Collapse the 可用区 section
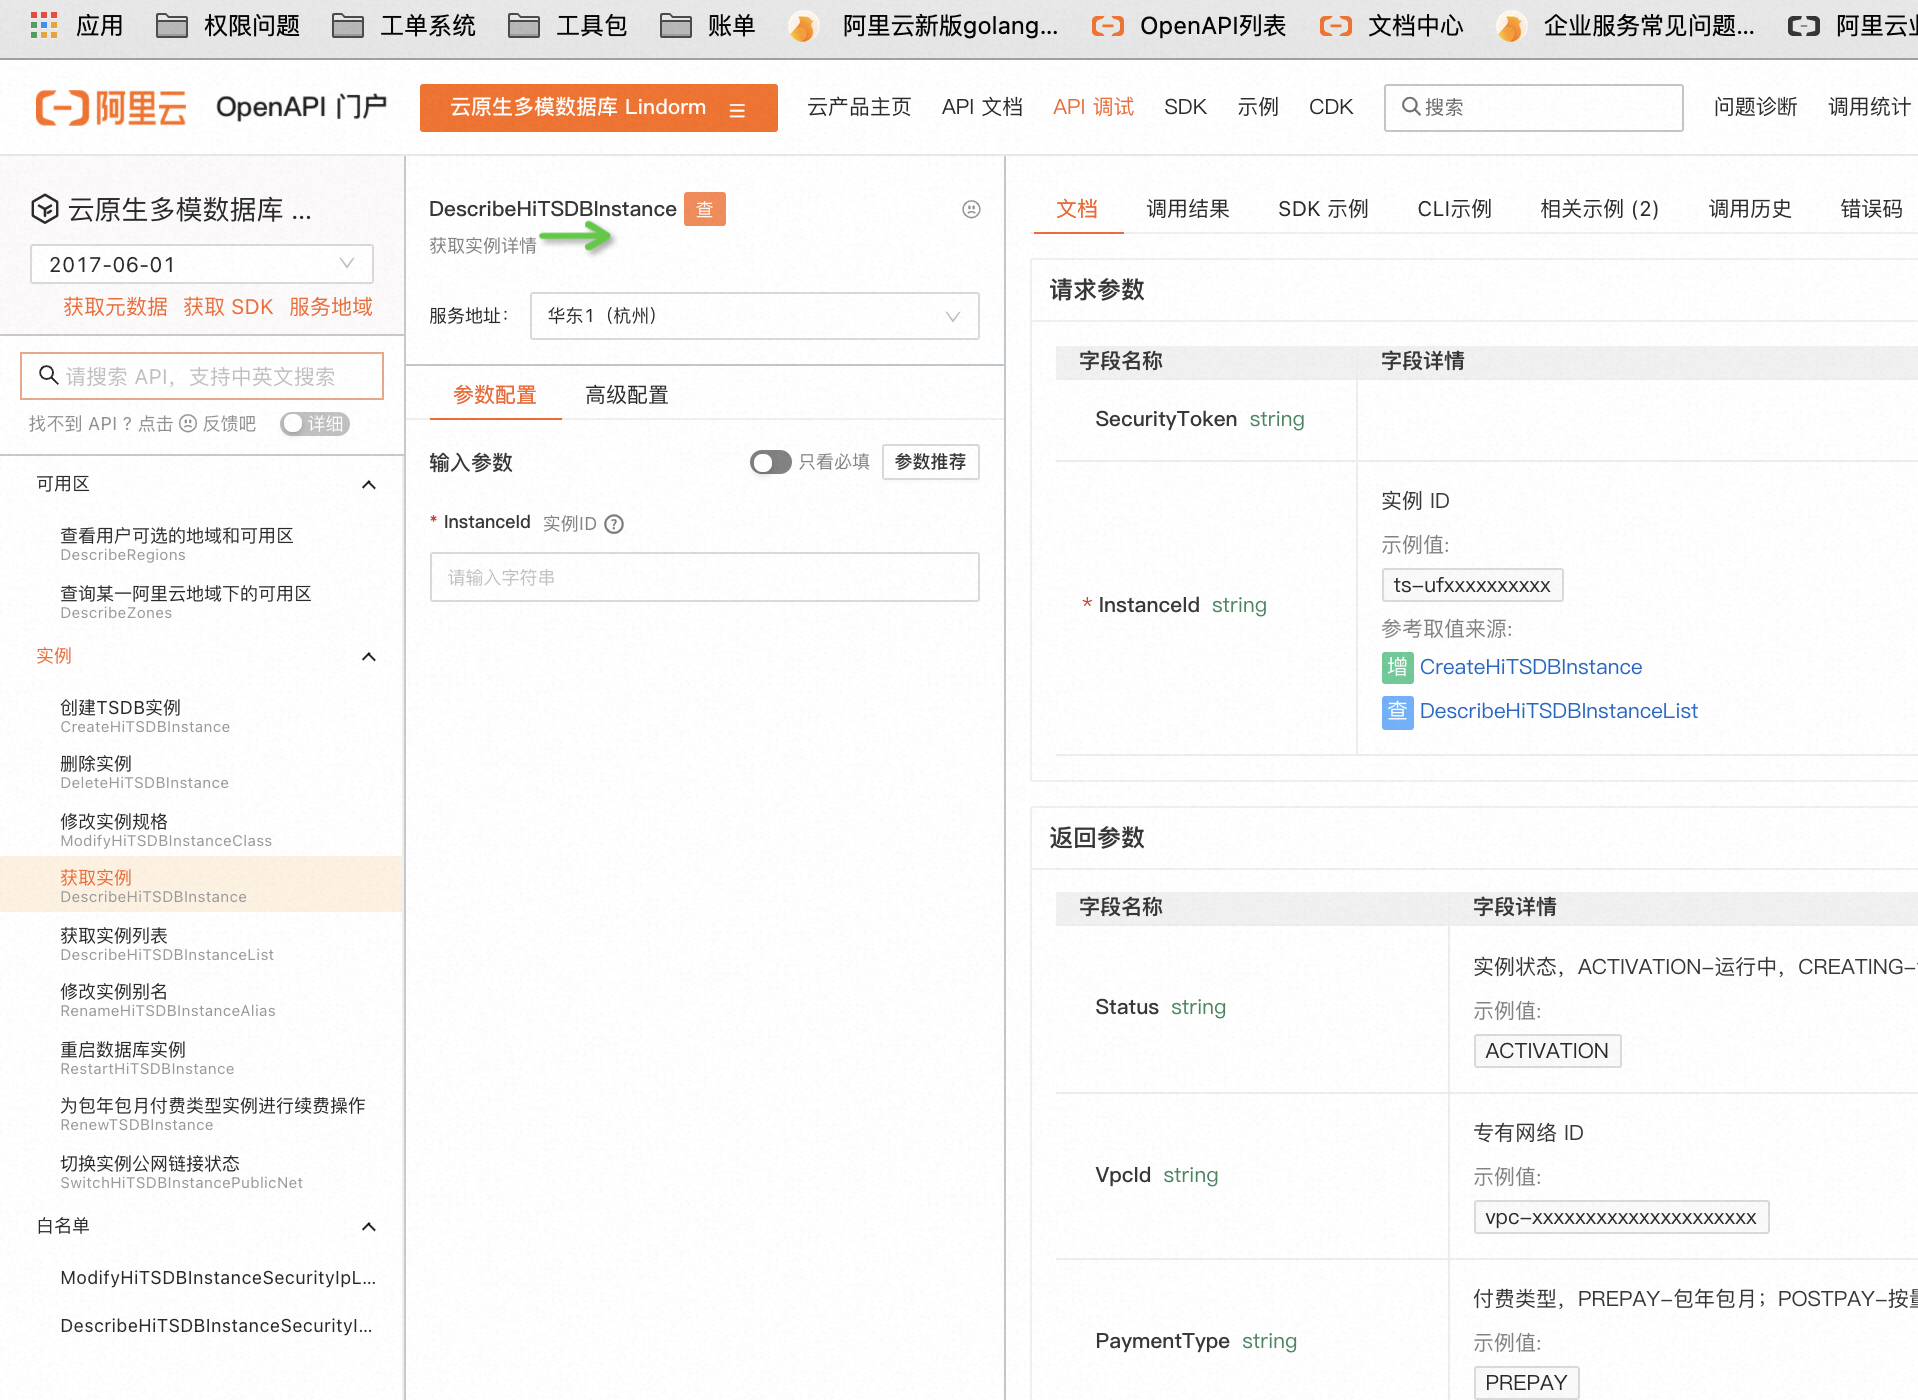 (x=369, y=485)
